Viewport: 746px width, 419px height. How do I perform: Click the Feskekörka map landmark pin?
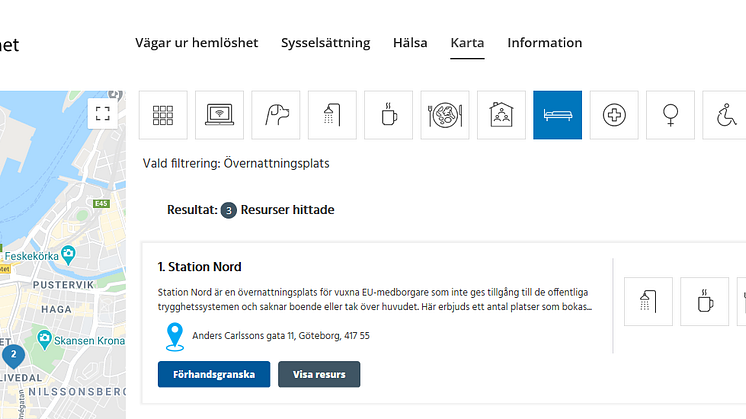[x=69, y=255]
